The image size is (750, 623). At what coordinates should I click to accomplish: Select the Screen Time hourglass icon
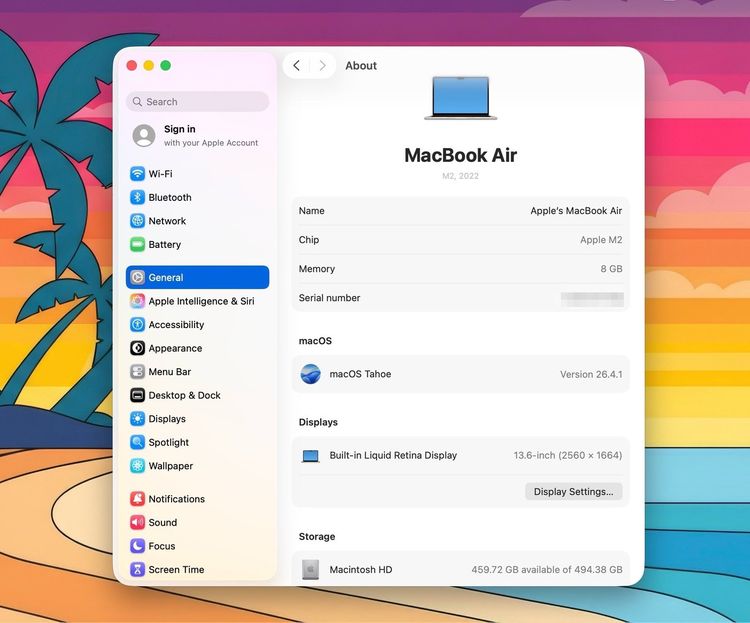(137, 569)
